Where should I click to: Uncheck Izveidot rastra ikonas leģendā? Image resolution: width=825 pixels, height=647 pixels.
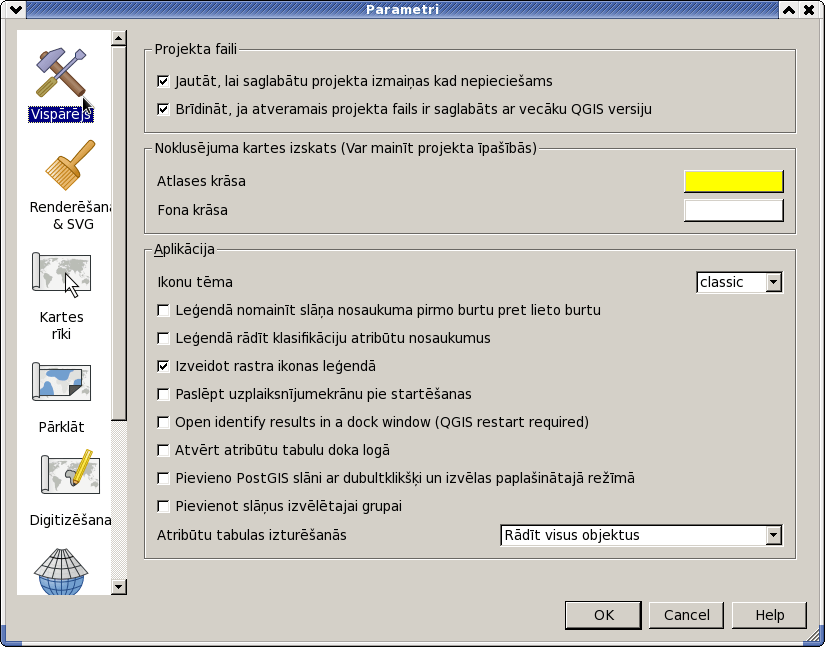tap(163, 366)
